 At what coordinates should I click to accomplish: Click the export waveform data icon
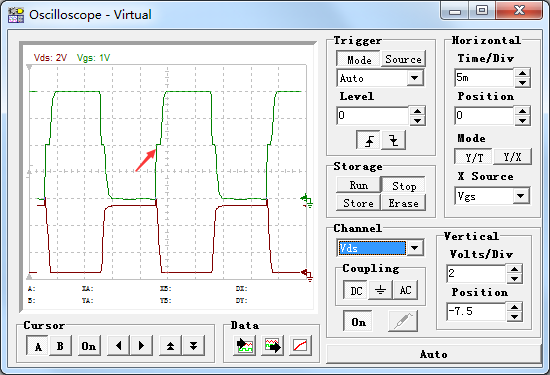point(273,346)
